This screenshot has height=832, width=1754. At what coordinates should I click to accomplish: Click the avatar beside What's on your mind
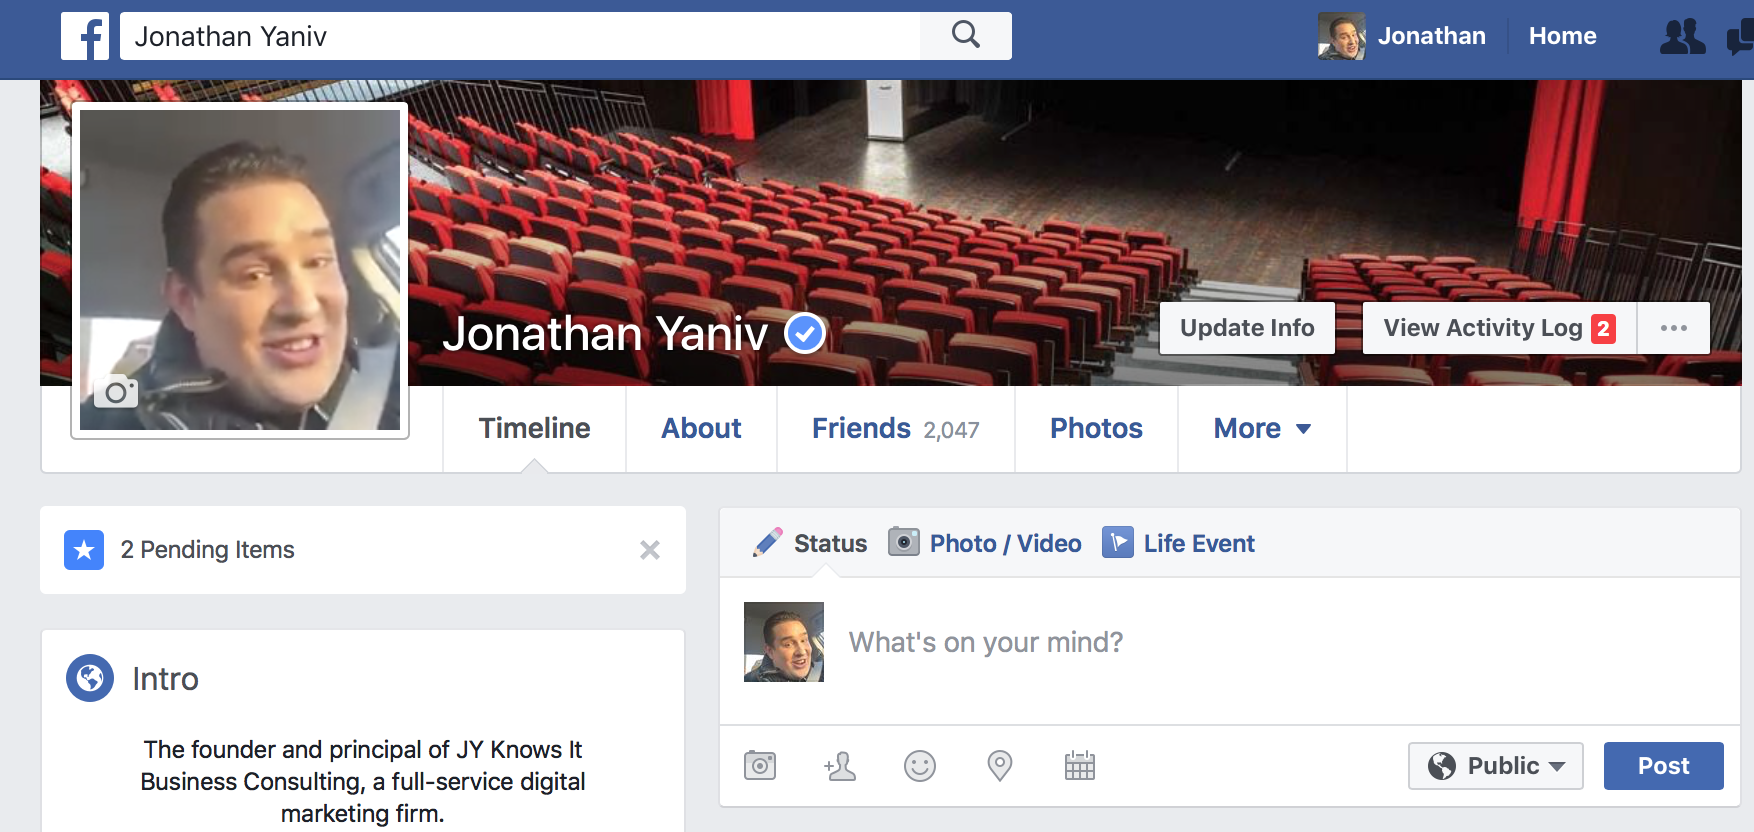click(x=784, y=642)
